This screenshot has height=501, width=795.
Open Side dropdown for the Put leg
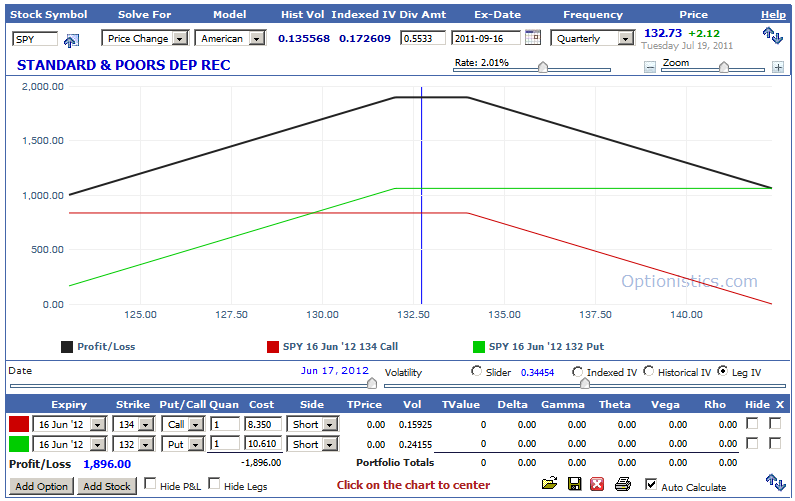(312, 444)
